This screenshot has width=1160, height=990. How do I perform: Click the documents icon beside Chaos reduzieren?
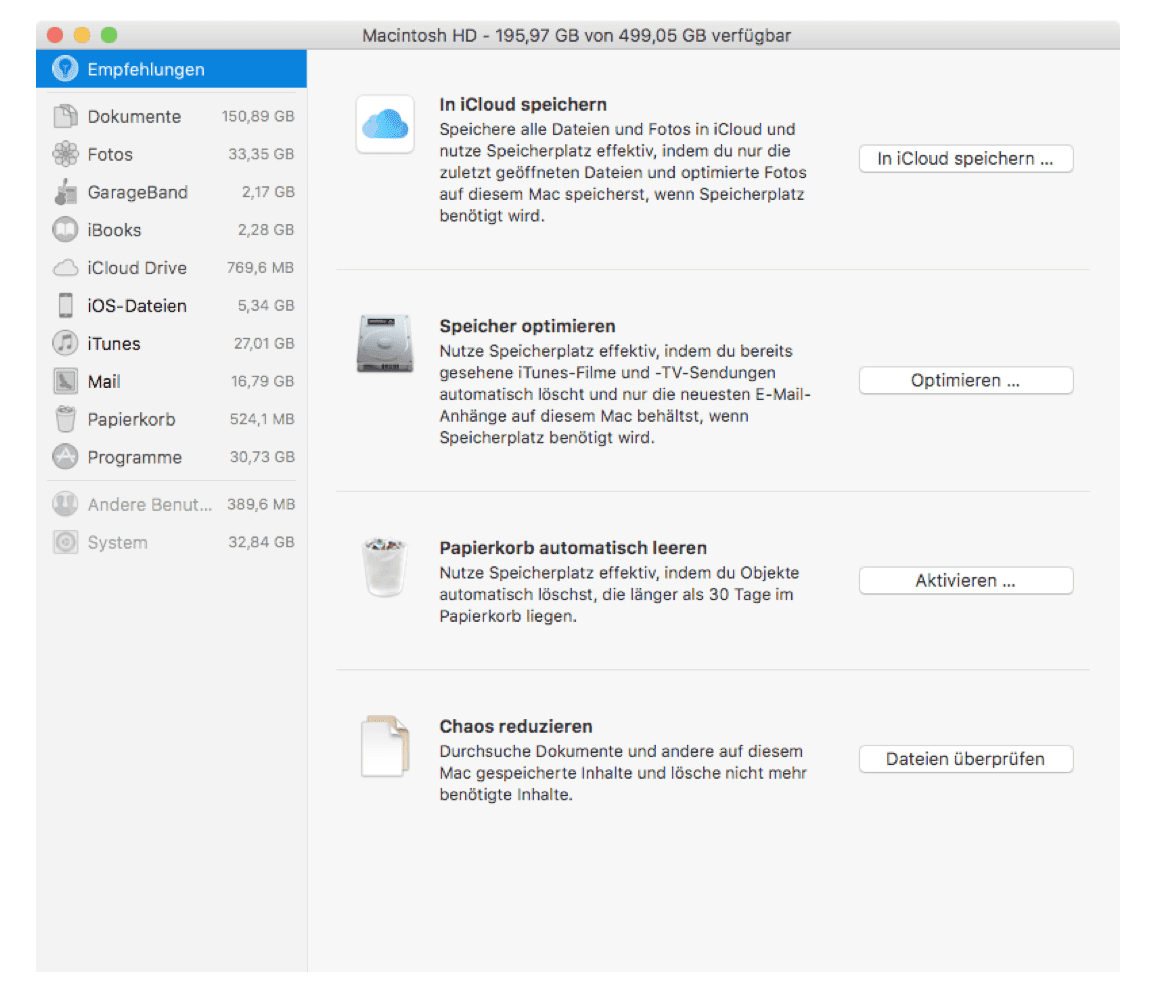(x=385, y=746)
